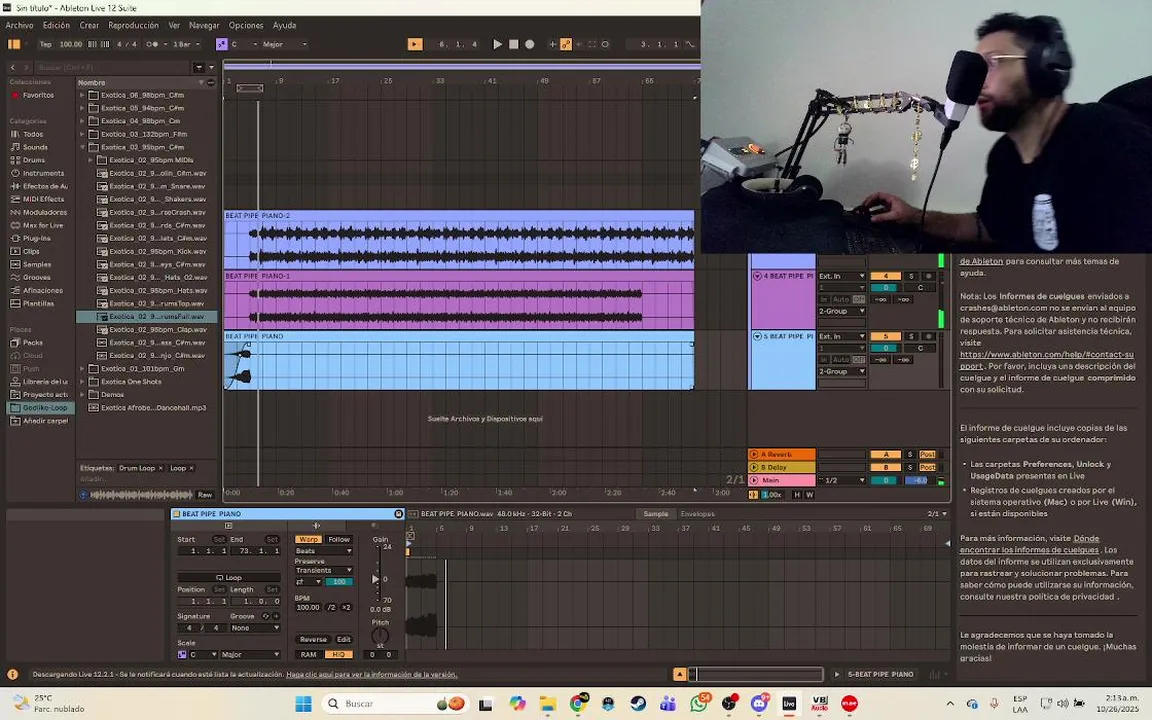Select Max for Live category
The width and height of the screenshot is (1152, 720).
pyautogui.click(x=43, y=226)
